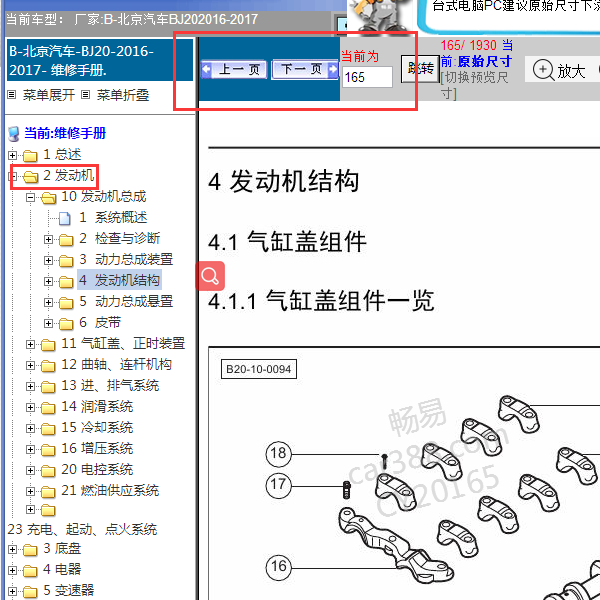Expand the 3 底盘 node
Screen dimensions: 600x600
pyautogui.click(x=12, y=549)
